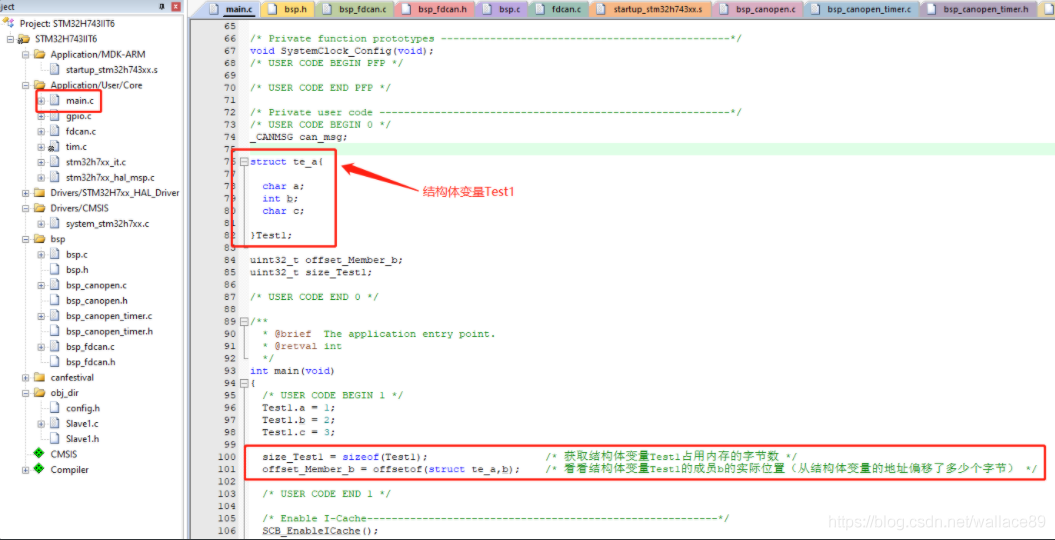Click line number 100 in the gutter
Viewport: 1055px width, 540px height.
tap(227, 457)
